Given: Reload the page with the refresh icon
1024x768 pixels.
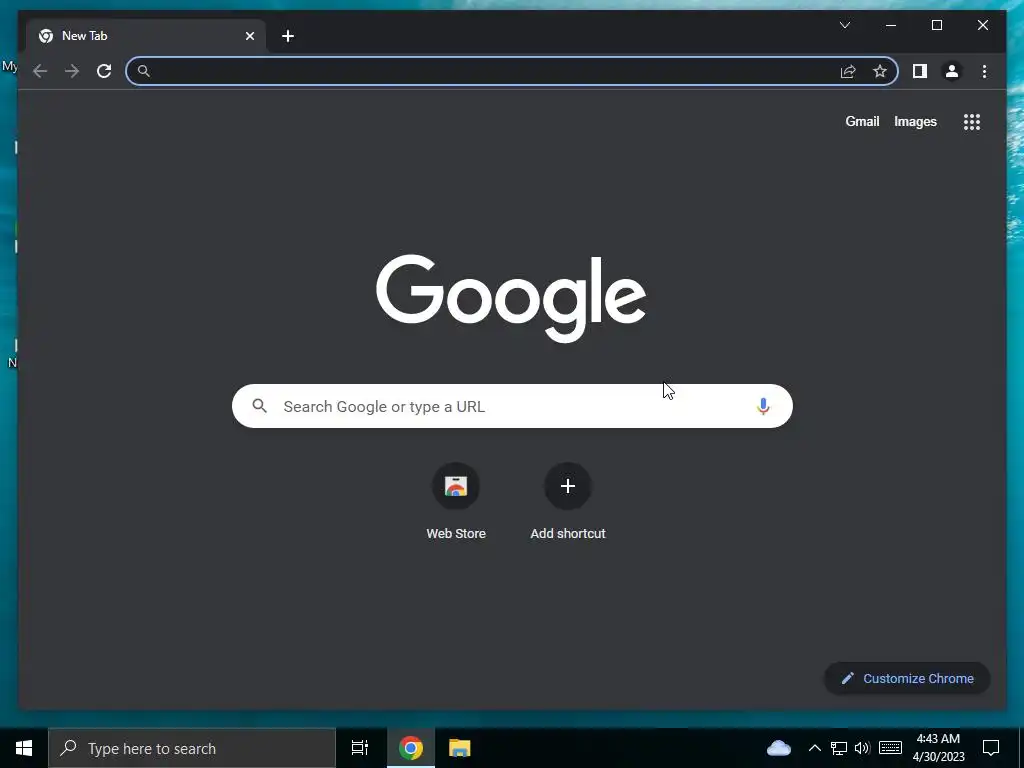Looking at the screenshot, I should 104,71.
